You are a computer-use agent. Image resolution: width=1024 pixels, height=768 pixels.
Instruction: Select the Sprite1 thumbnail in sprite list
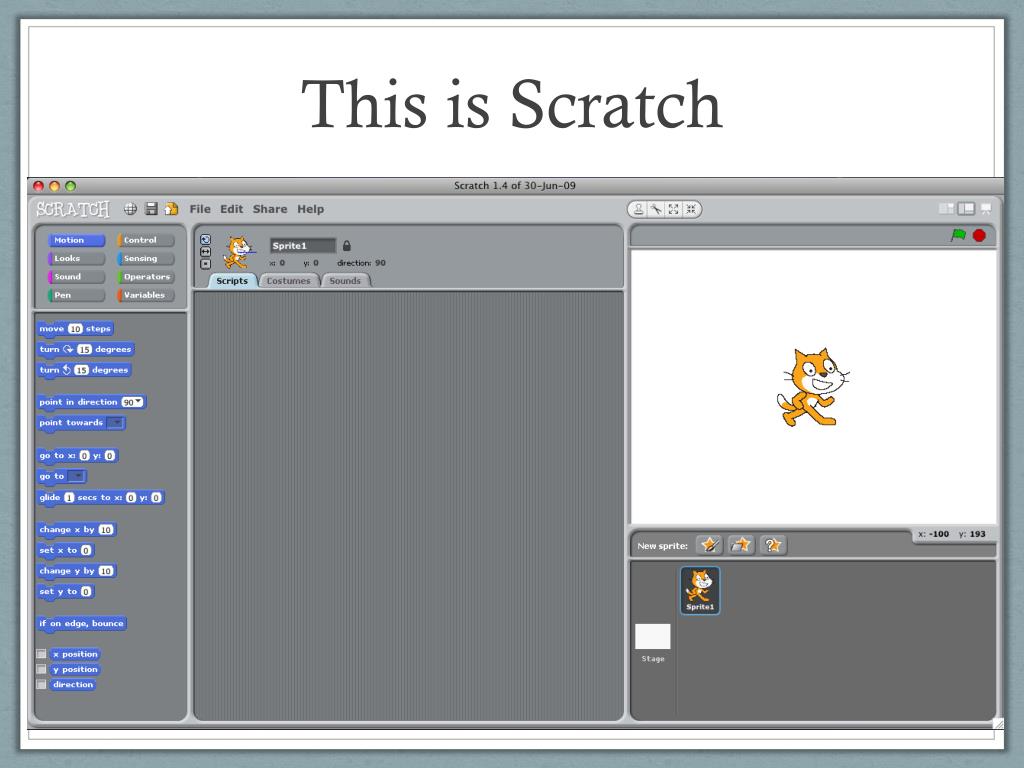700,590
